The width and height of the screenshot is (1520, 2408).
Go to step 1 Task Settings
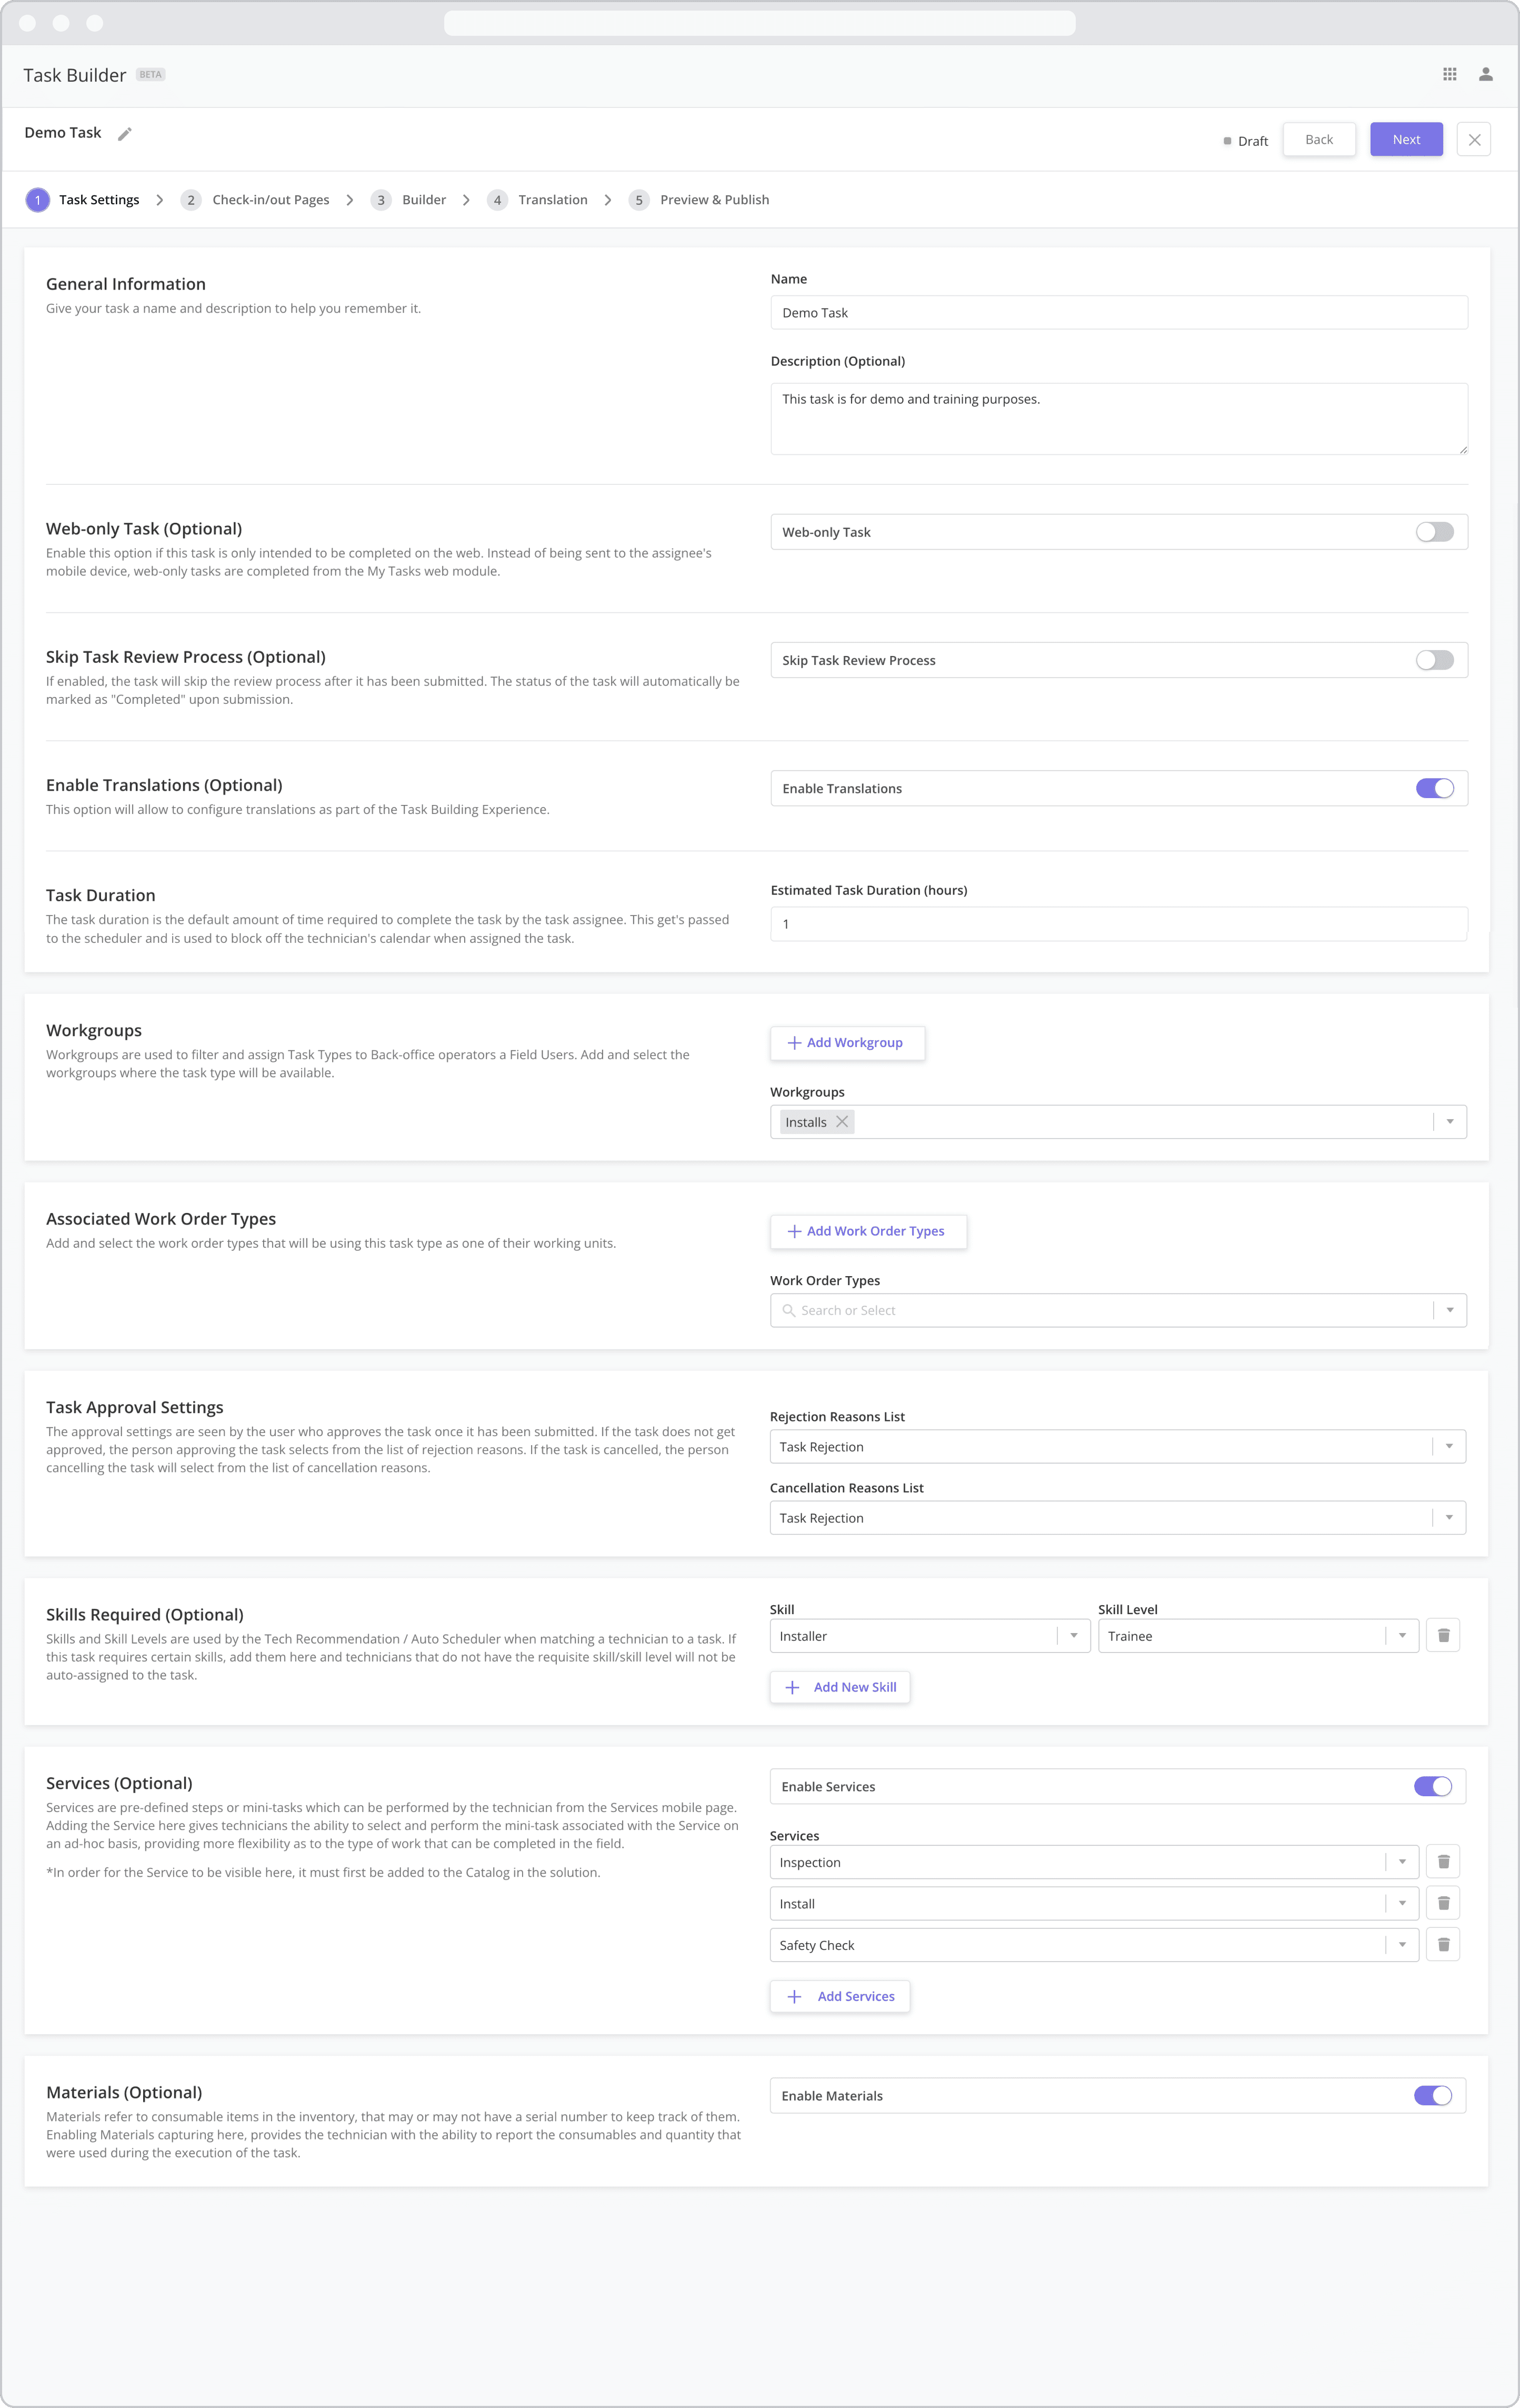pos(83,200)
